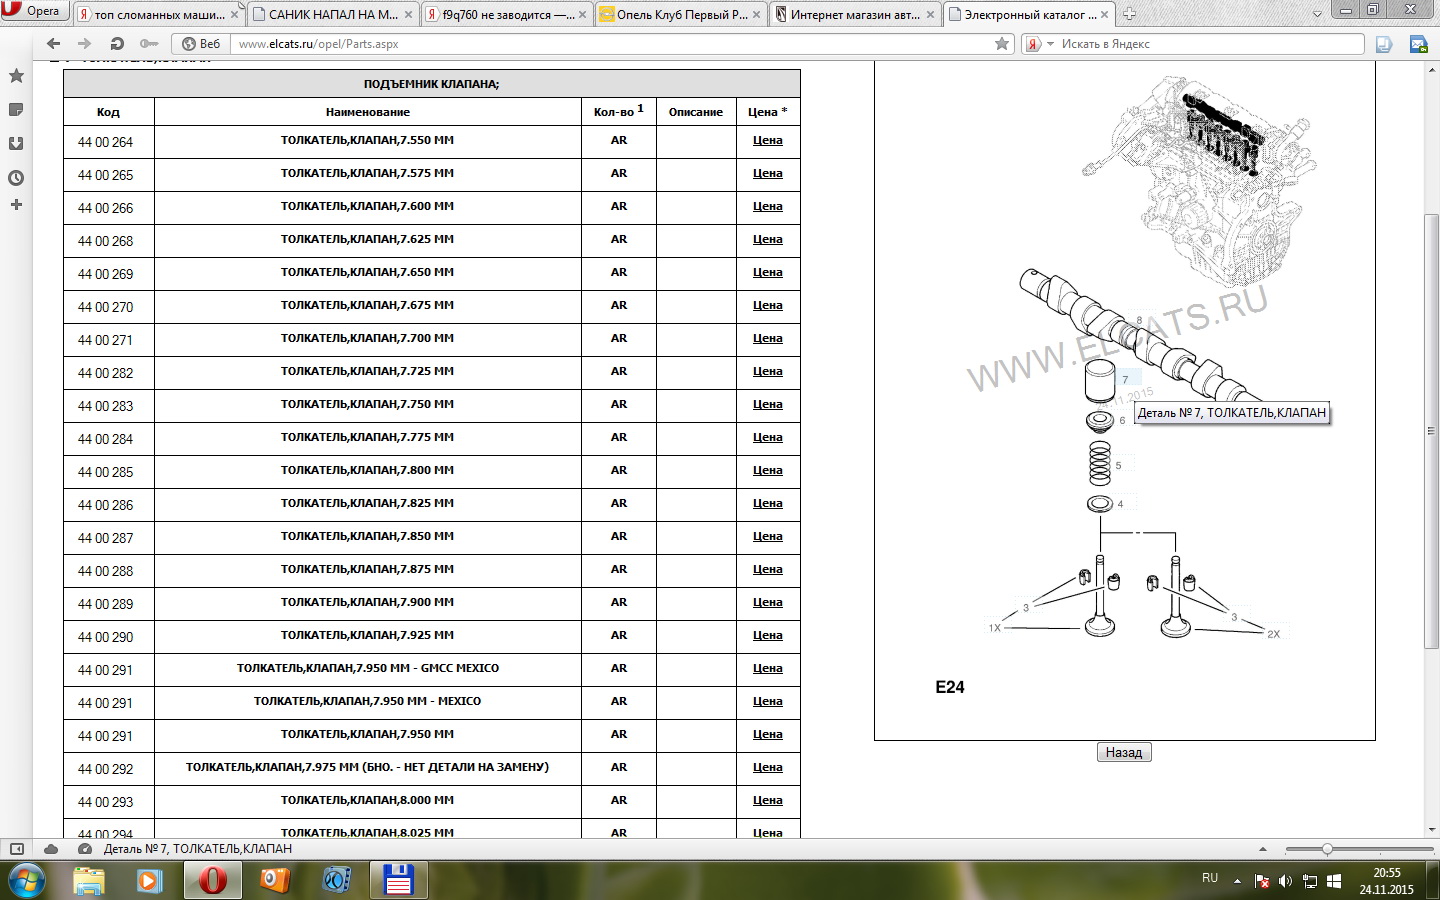This screenshot has height=900, width=1440.
Task: Click the 'Веб' site badge in address bar
Action: [201, 44]
